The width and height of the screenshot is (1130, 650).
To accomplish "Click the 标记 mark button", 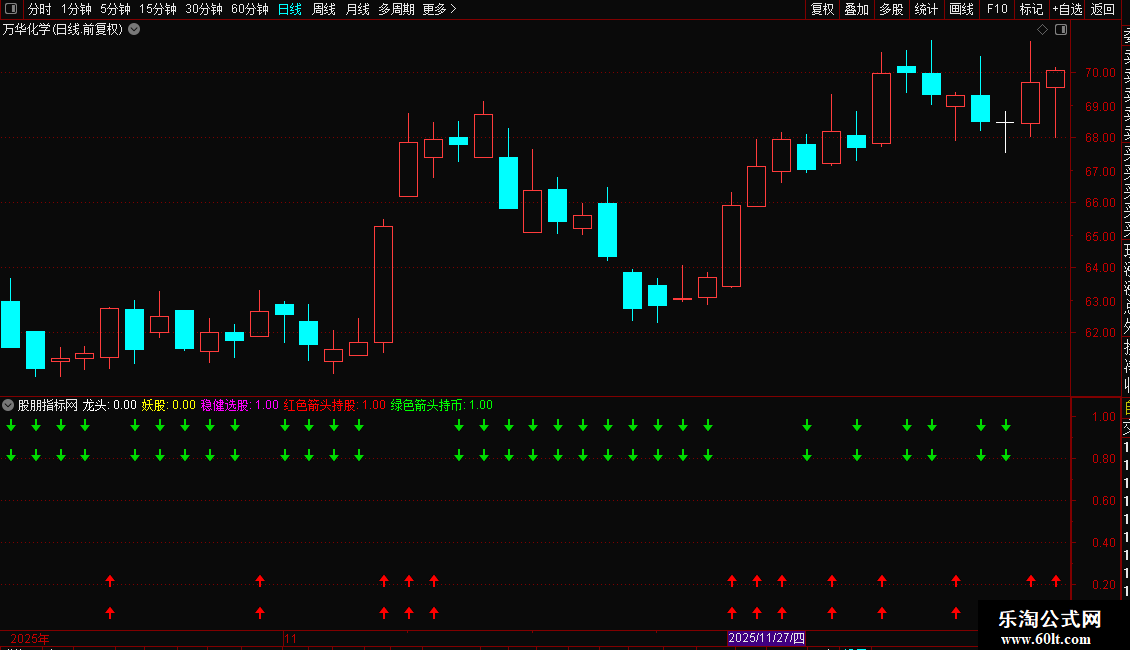I will click(x=1031, y=9).
